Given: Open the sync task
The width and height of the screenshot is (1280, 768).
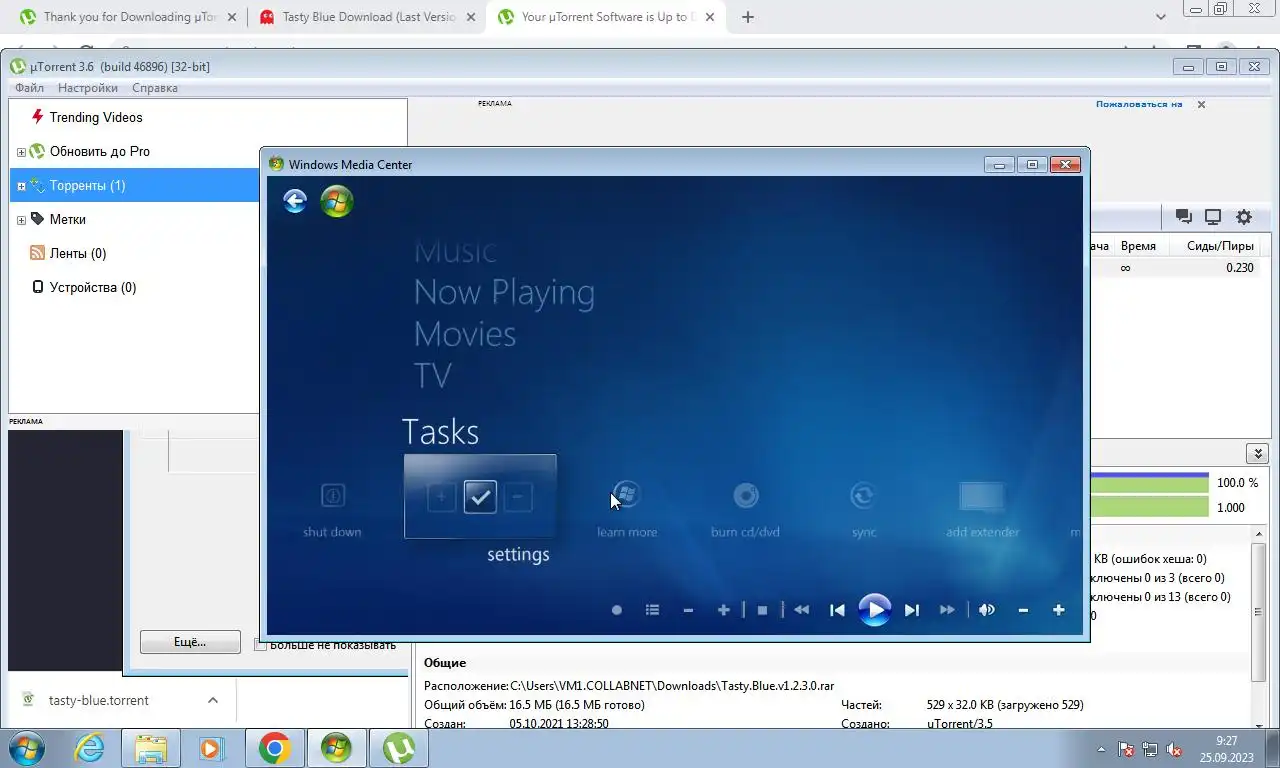Looking at the screenshot, I should coord(863,509).
